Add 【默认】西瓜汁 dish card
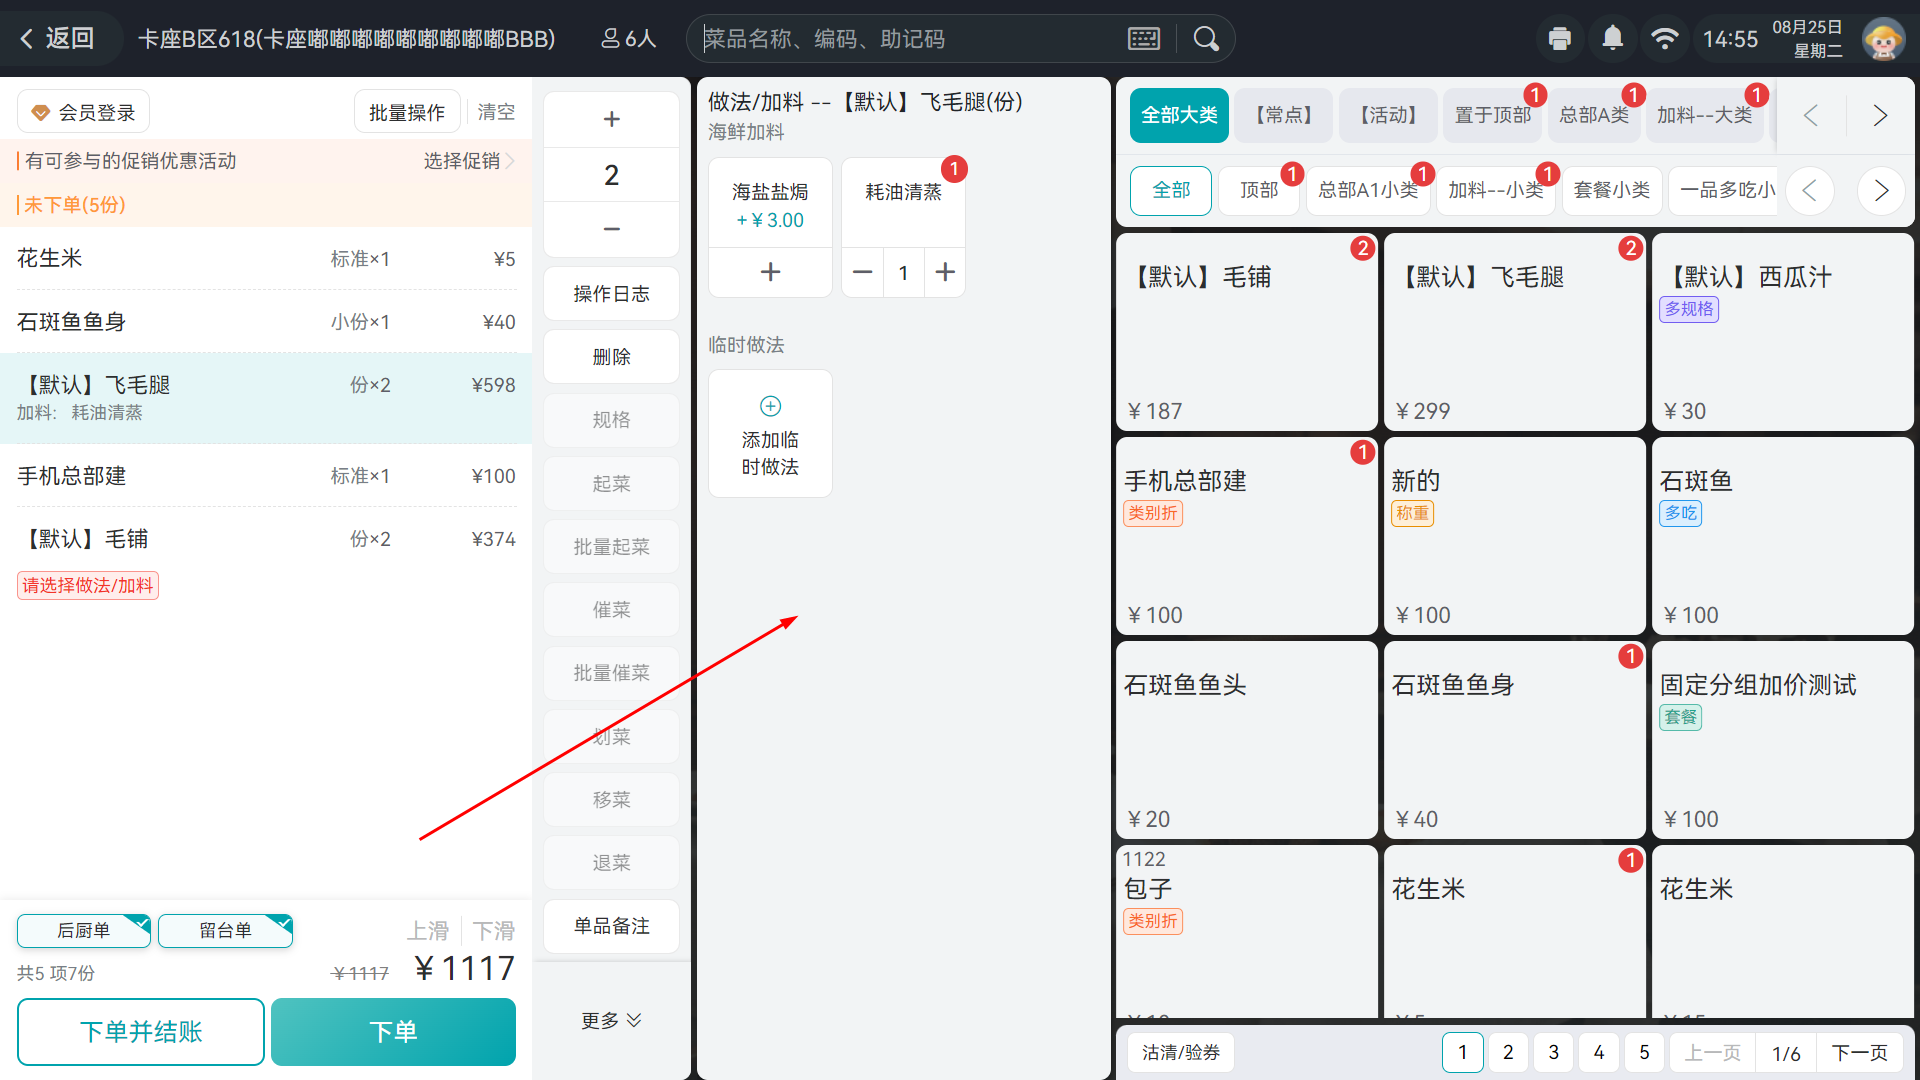The height and width of the screenshot is (1080, 1920). pos(1783,332)
